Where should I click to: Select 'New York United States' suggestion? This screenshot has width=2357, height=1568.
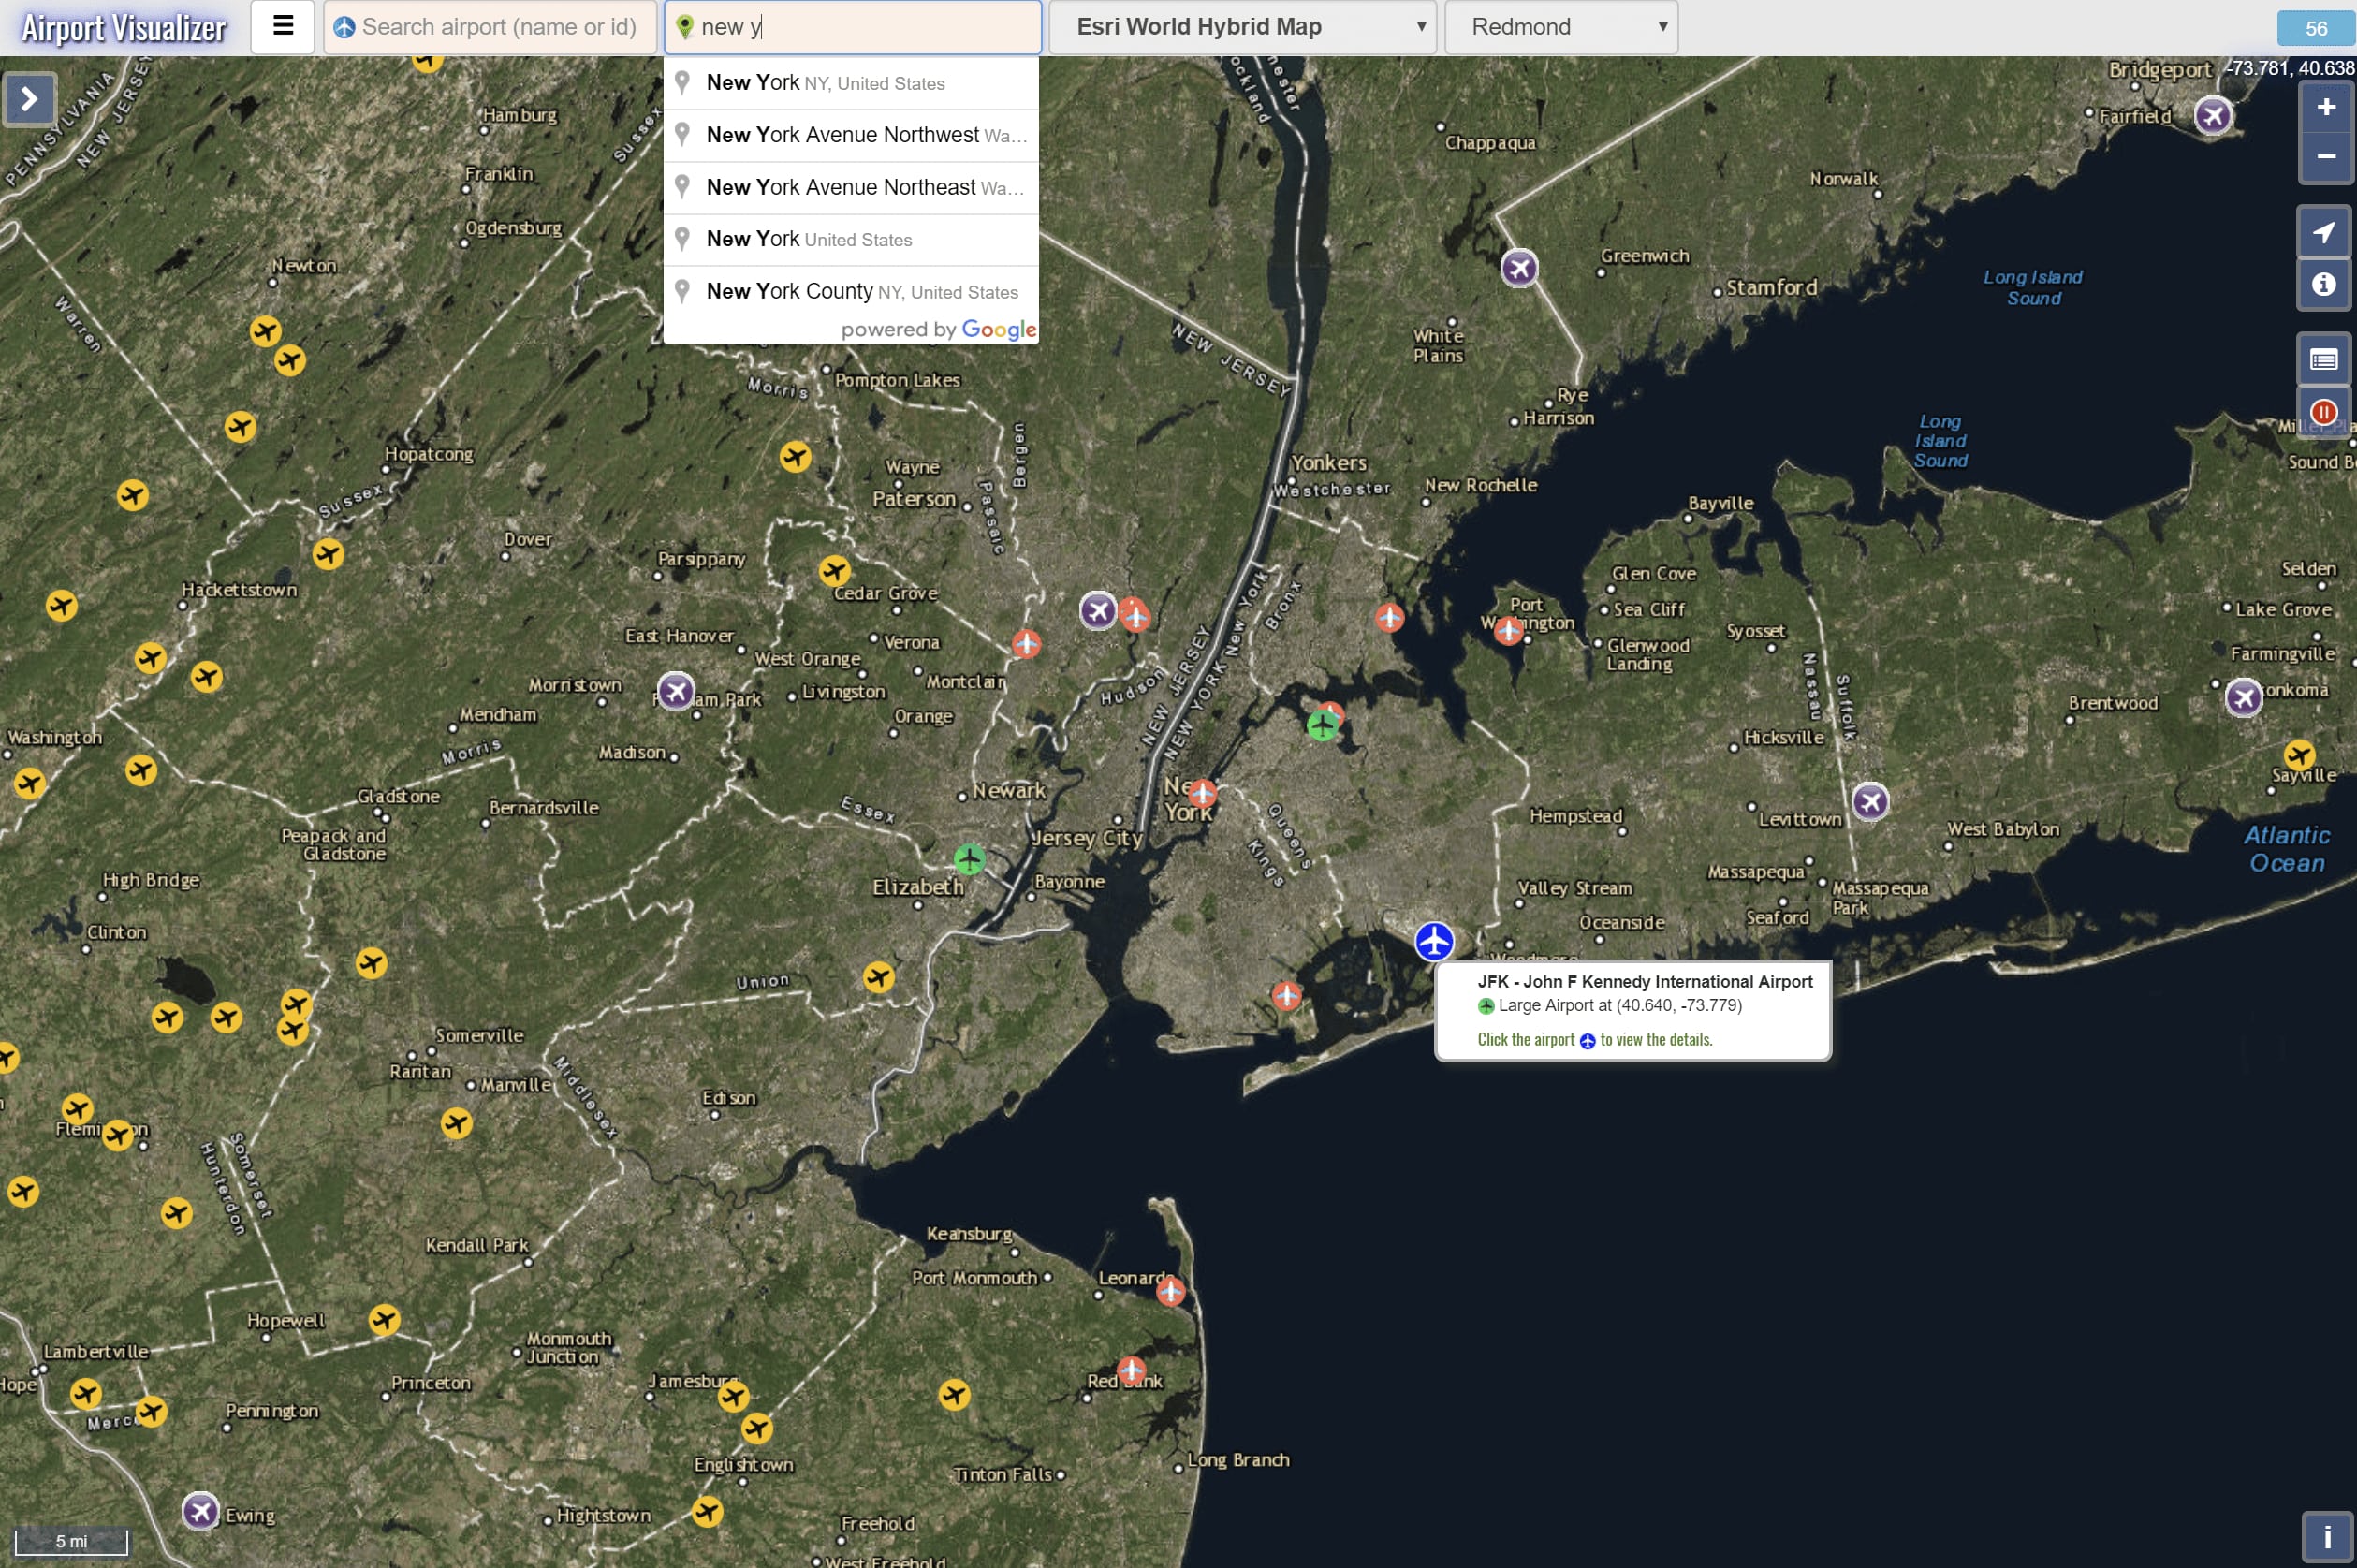851,239
